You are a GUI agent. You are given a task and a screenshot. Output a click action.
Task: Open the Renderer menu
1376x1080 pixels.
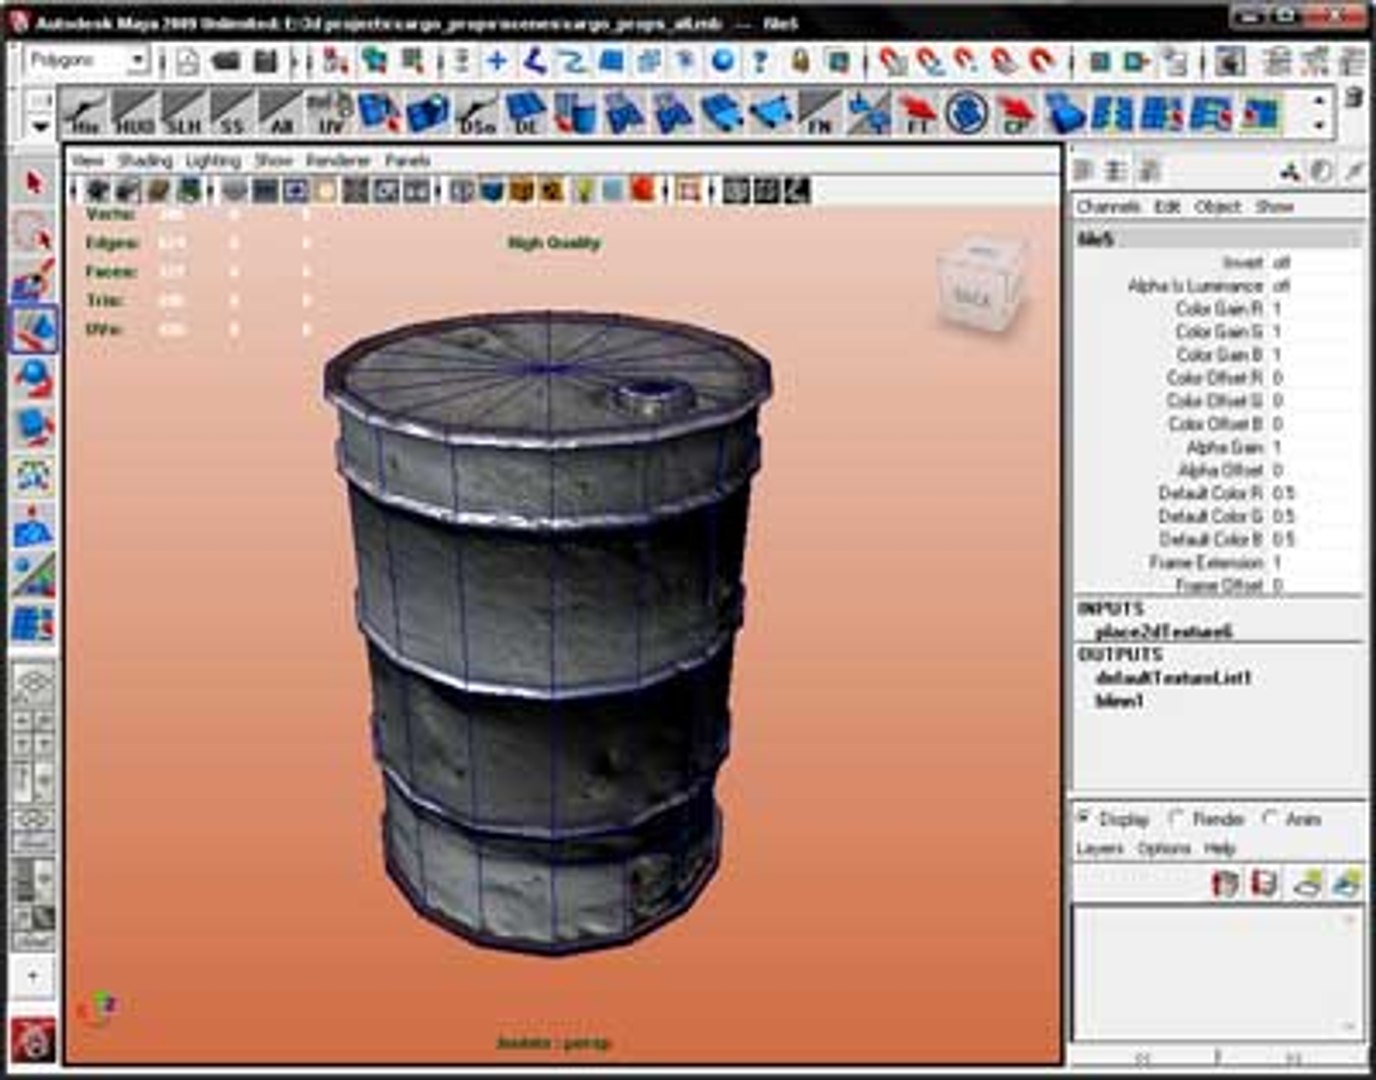338,160
